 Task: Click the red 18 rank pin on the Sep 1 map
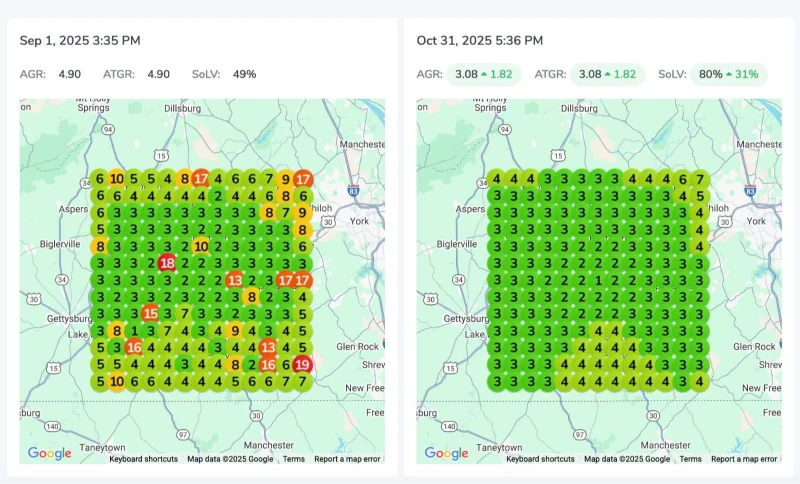(167, 263)
